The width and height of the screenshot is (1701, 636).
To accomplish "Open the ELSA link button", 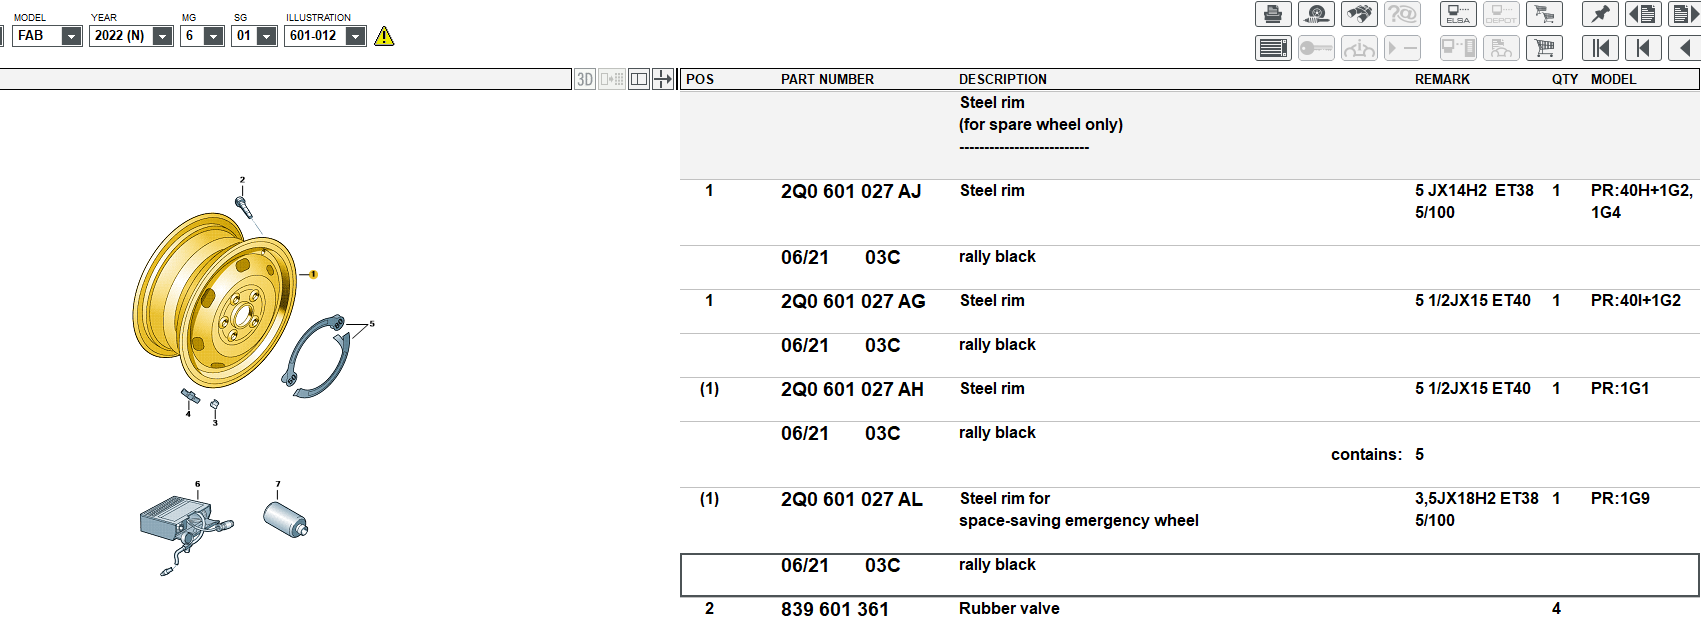I will 1458,14.
